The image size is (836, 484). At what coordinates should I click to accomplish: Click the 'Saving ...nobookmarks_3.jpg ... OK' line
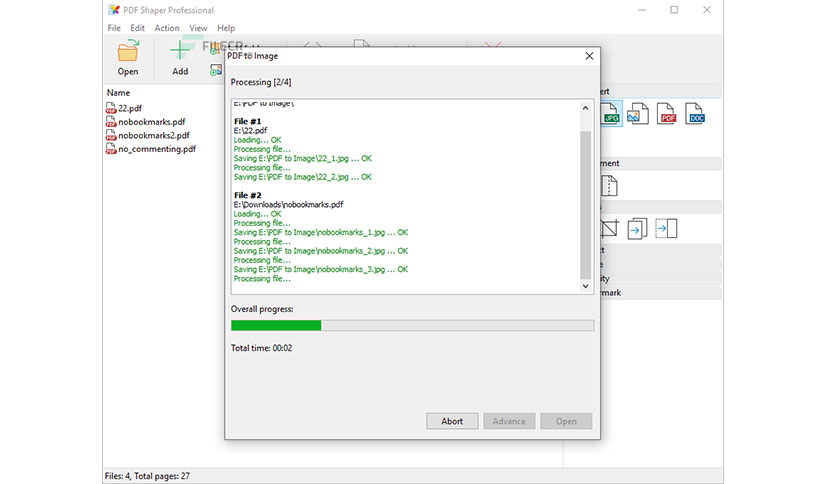(x=320, y=270)
